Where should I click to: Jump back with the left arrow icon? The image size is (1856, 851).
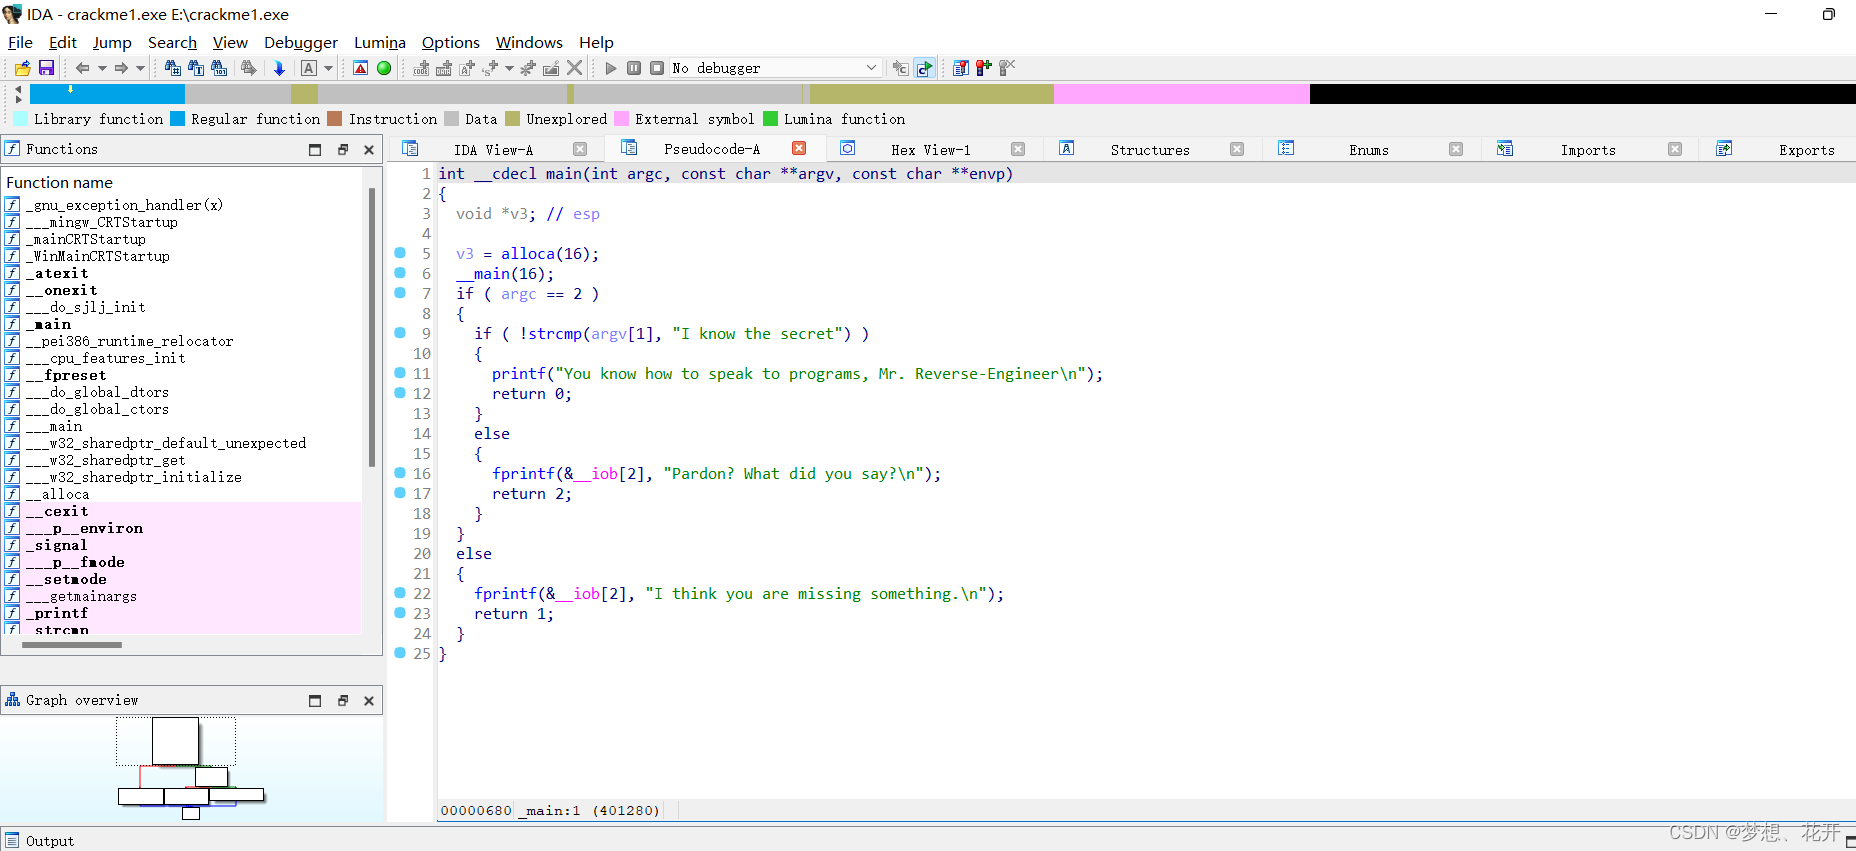[83, 68]
